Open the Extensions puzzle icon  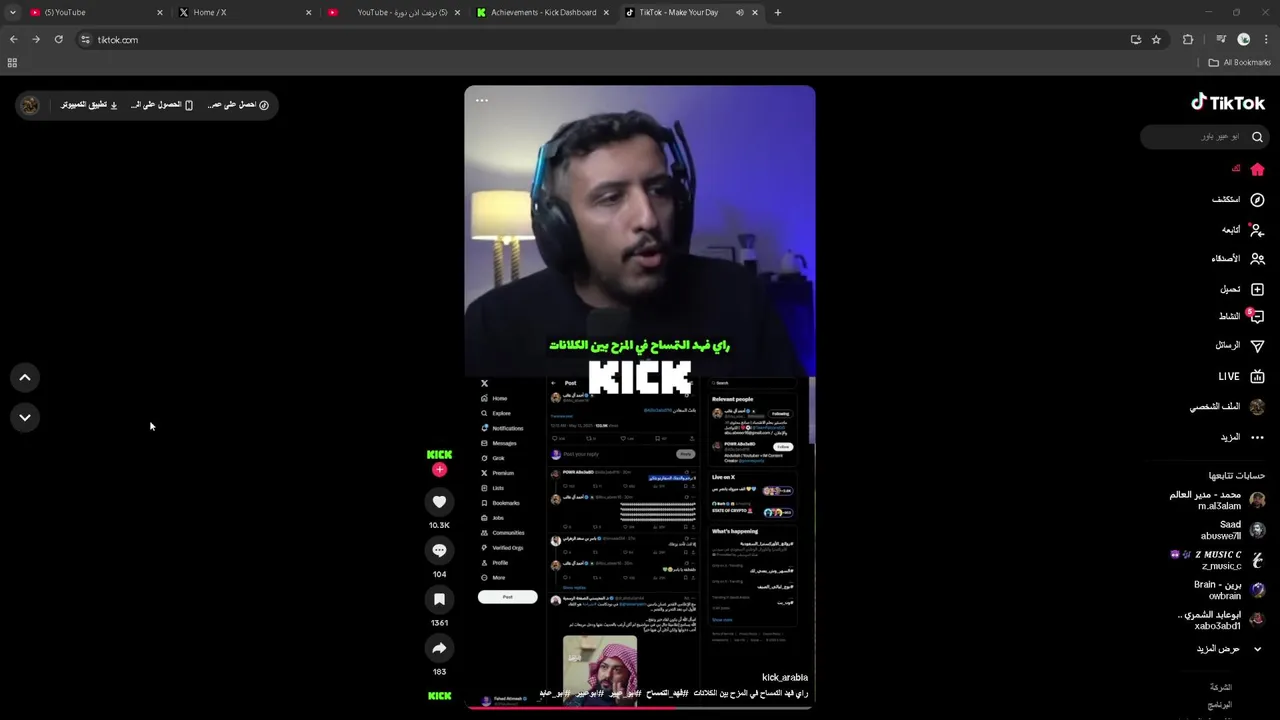point(1188,39)
